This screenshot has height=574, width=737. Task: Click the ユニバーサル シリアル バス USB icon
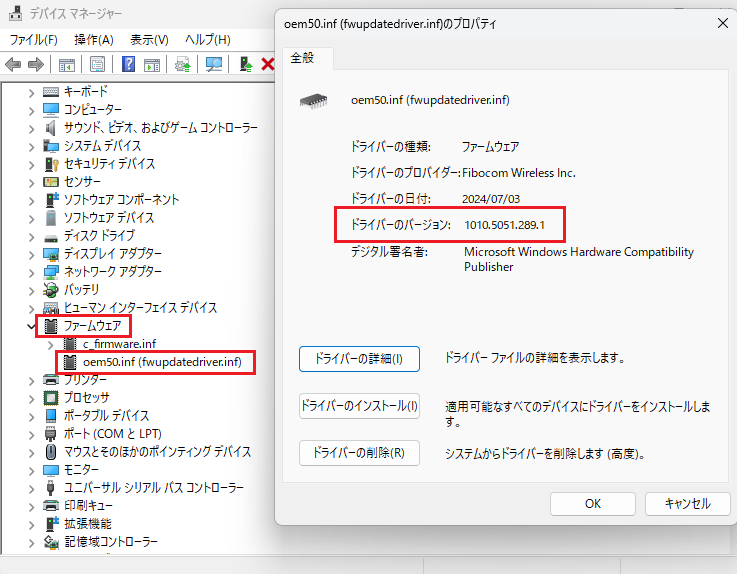coord(50,488)
